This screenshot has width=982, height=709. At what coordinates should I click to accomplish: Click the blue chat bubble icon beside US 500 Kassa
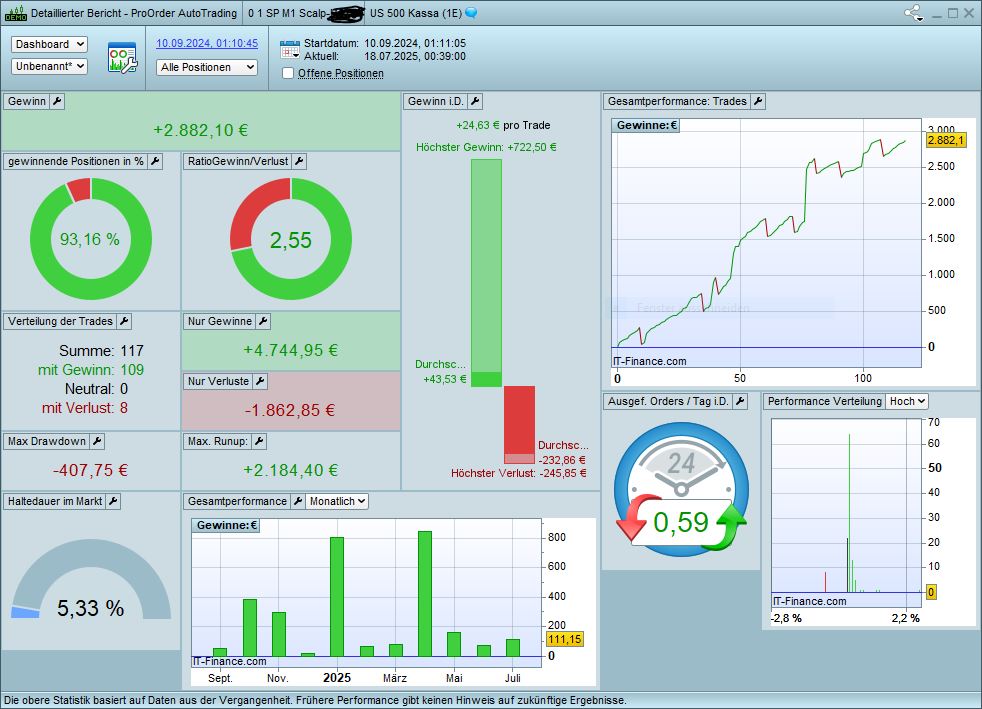coord(471,13)
